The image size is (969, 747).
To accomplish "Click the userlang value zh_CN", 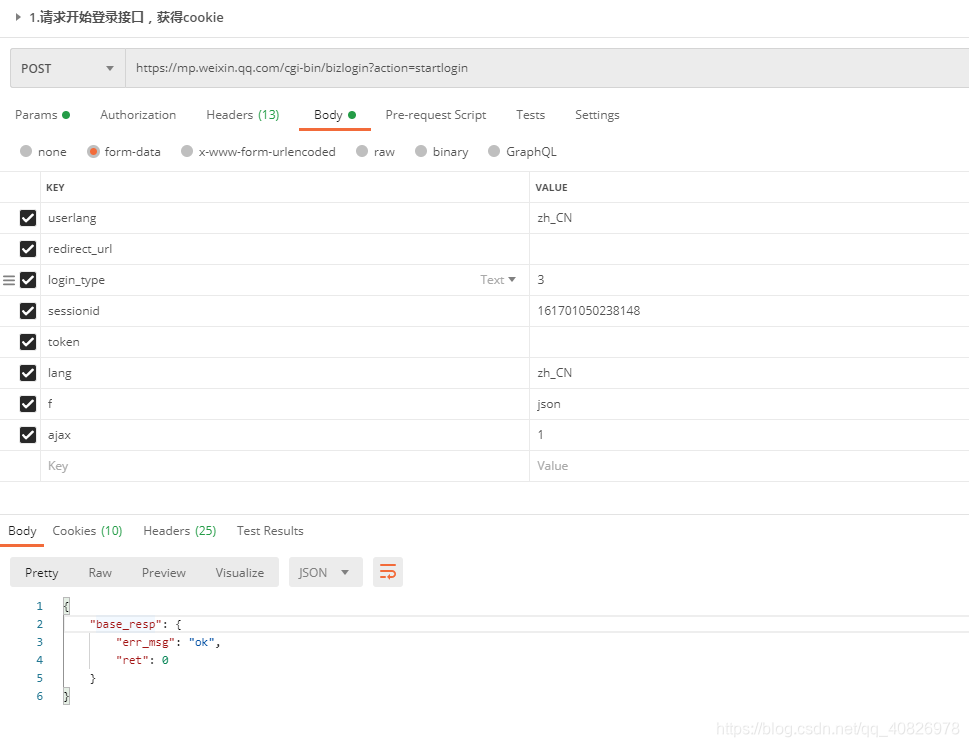I will pyautogui.click(x=554, y=217).
